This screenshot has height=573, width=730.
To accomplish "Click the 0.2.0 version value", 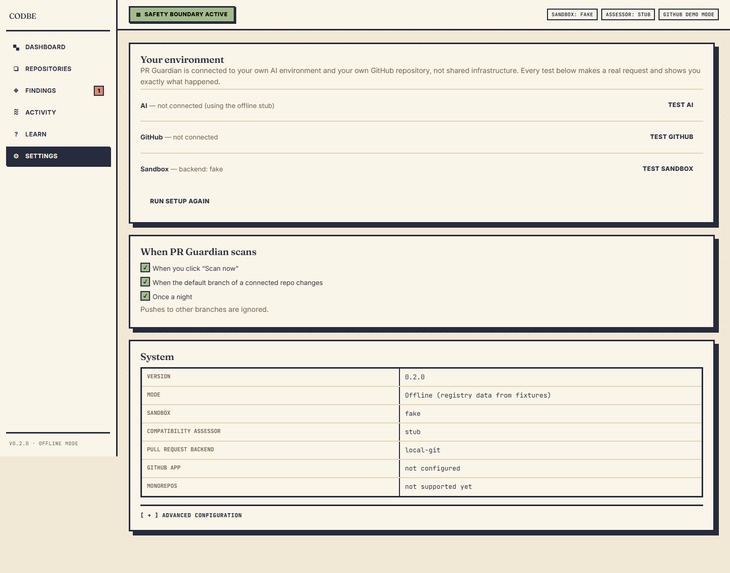I will pyautogui.click(x=414, y=377).
